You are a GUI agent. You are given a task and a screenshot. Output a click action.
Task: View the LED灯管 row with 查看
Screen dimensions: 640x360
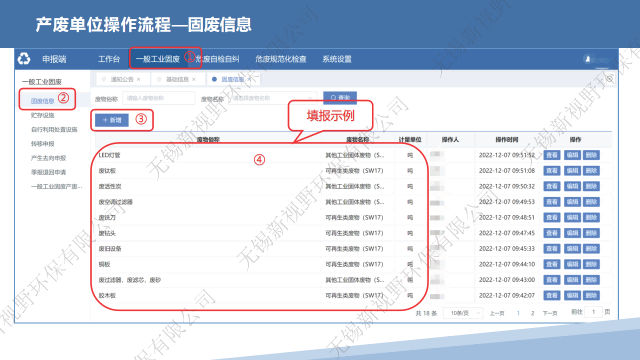[x=552, y=155]
